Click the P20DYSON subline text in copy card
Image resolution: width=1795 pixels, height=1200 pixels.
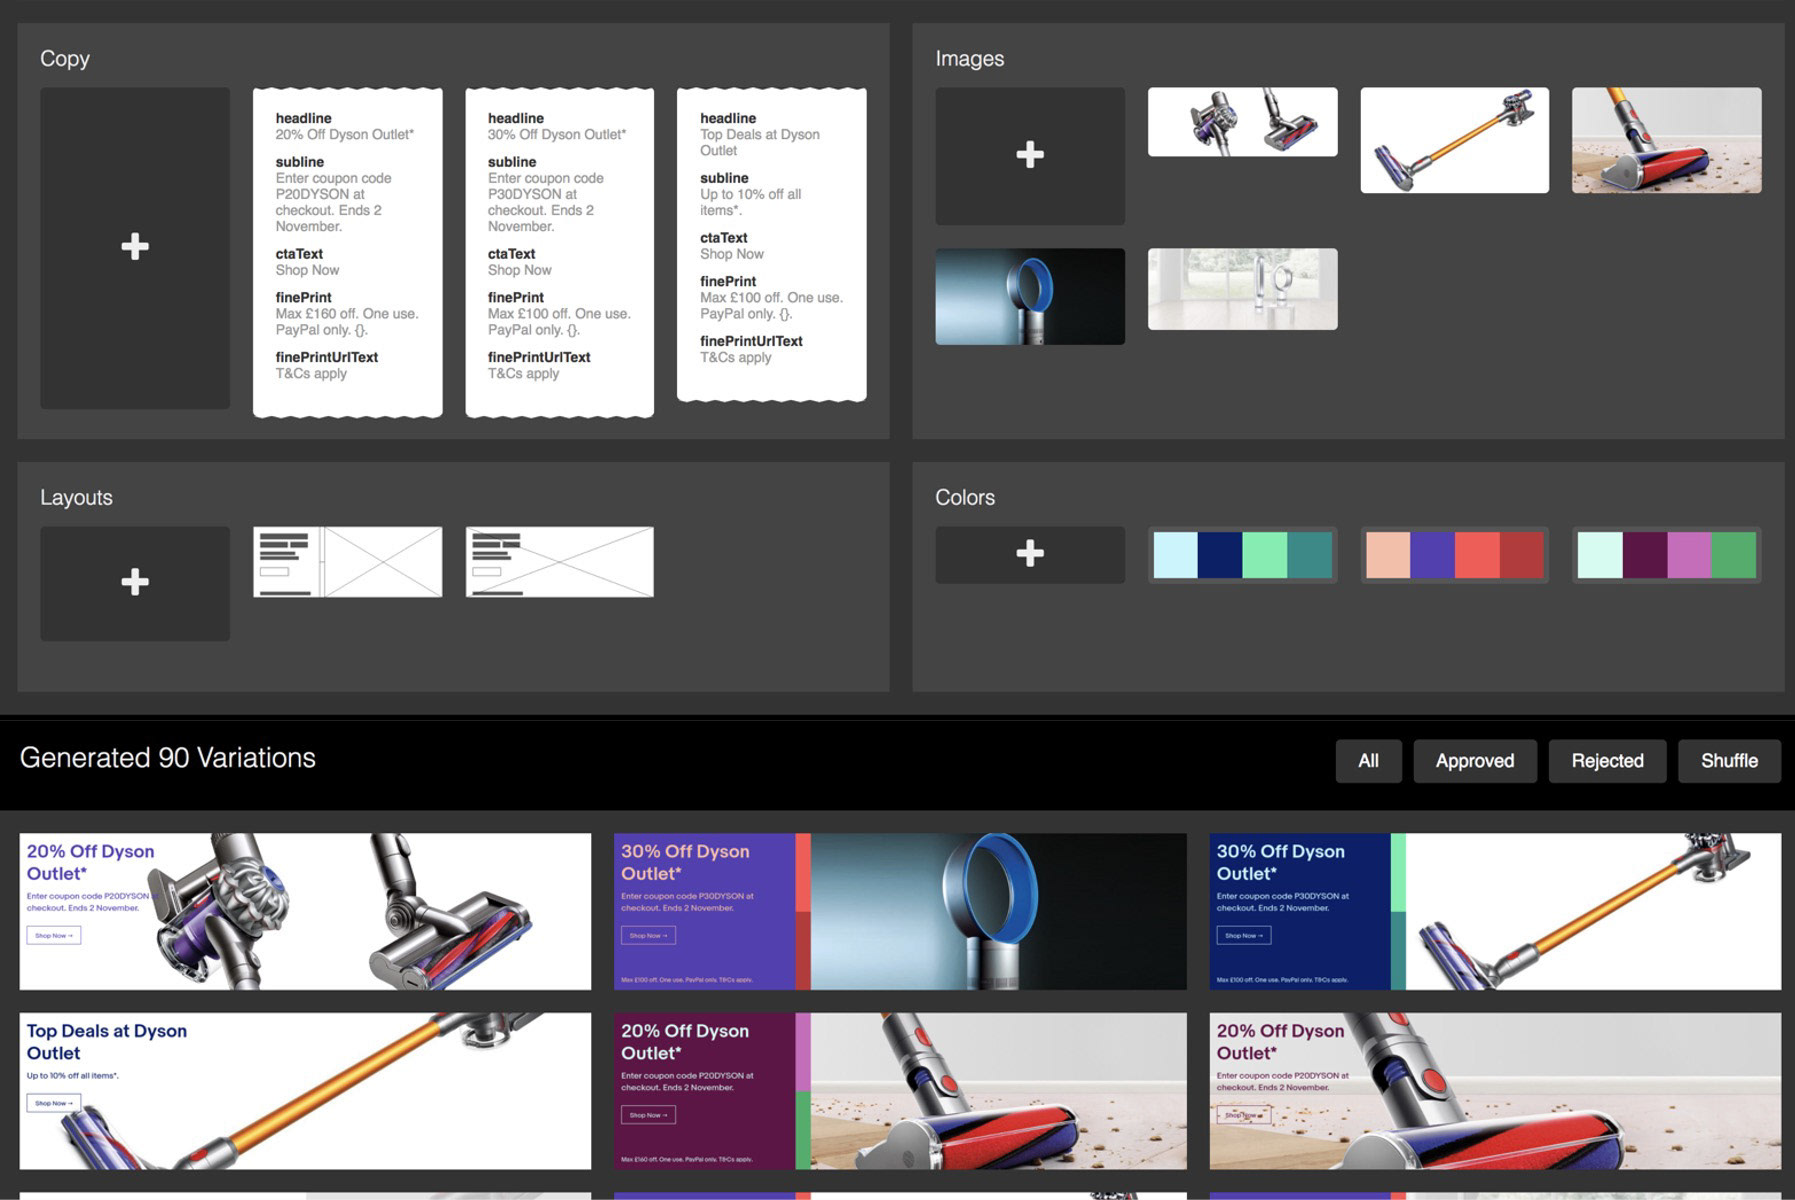334,202
